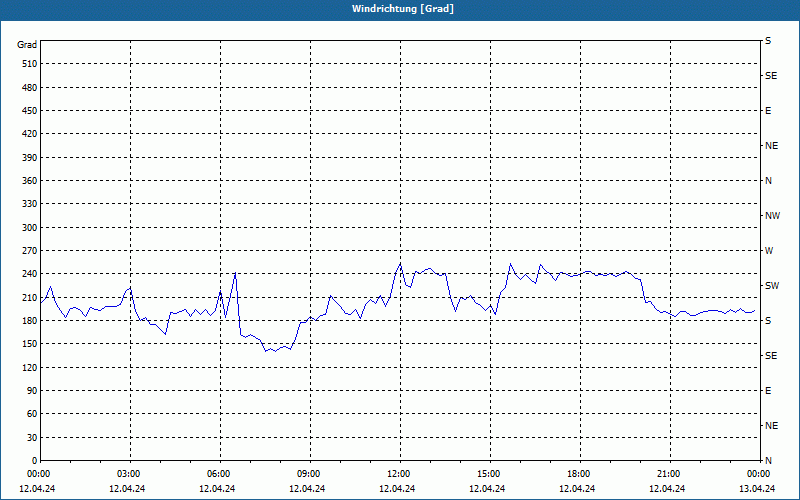Select the 210 y-axis value
This screenshot has width=800, height=500.
pos(30,297)
